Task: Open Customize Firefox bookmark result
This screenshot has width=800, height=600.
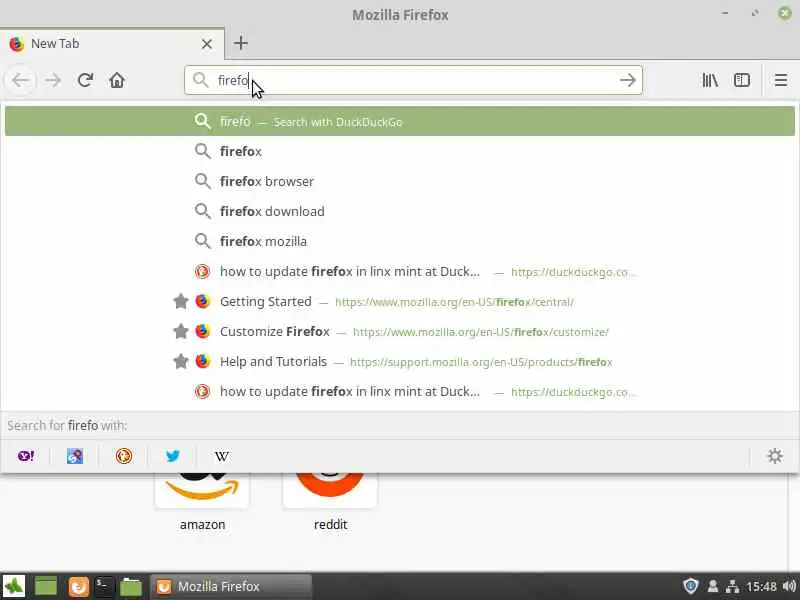Action: coord(400,332)
